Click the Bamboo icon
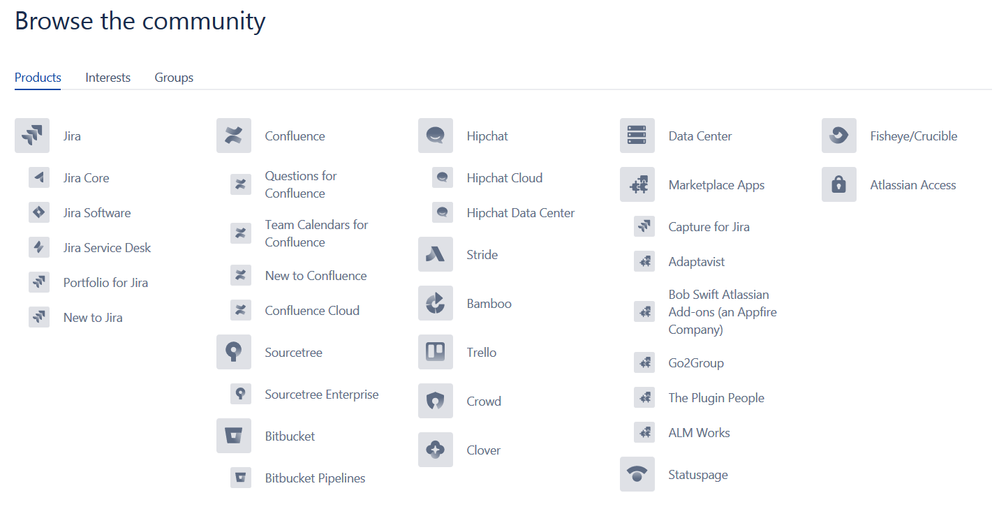The image size is (999, 514). coord(436,303)
